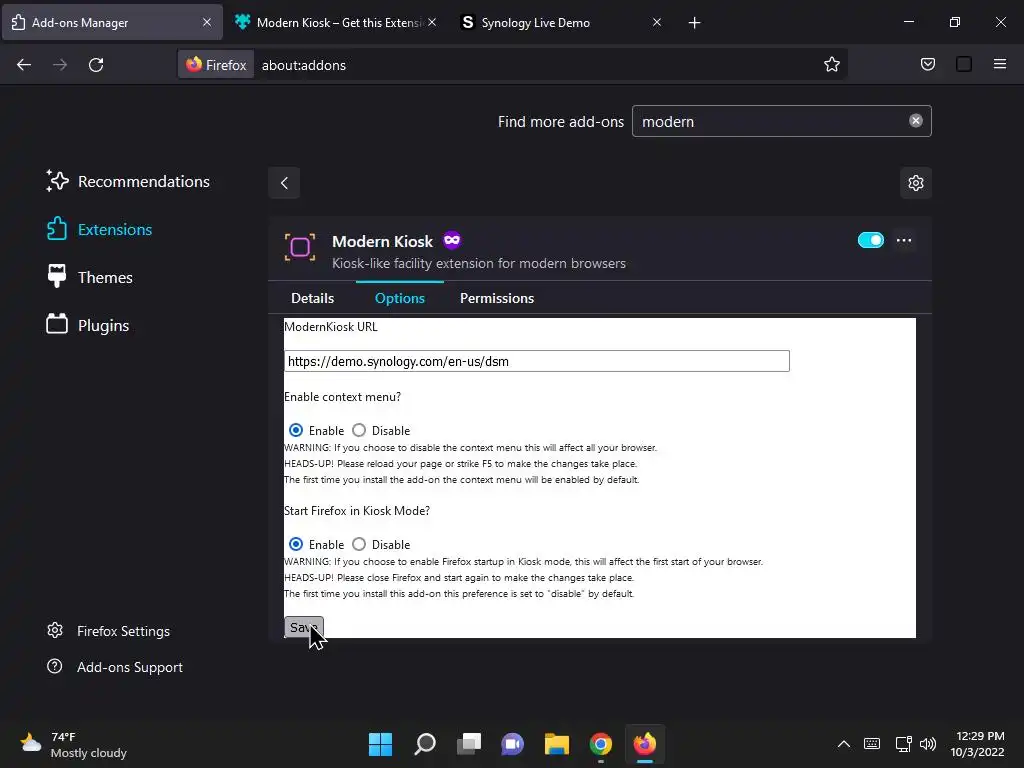Open the Firefox application menu
The image size is (1024, 768).
(999, 65)
